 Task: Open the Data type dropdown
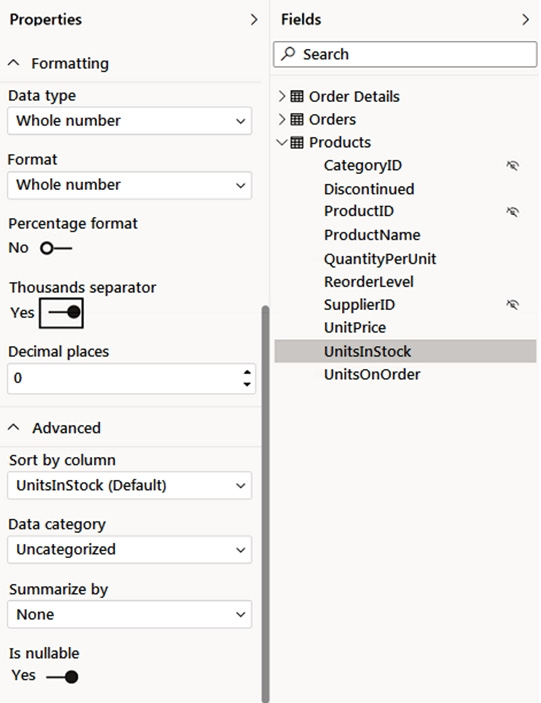[x=130, y=121]
